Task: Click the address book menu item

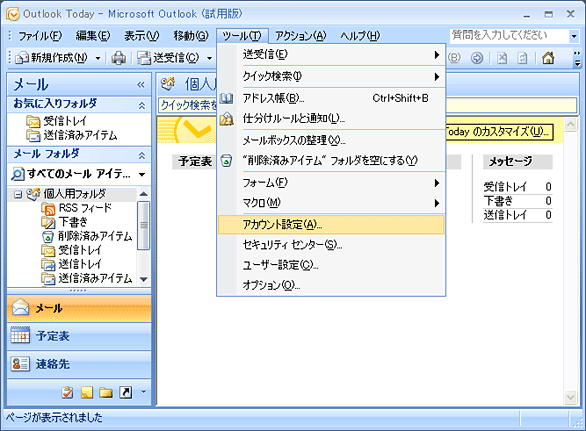Action: click(331, 98)
